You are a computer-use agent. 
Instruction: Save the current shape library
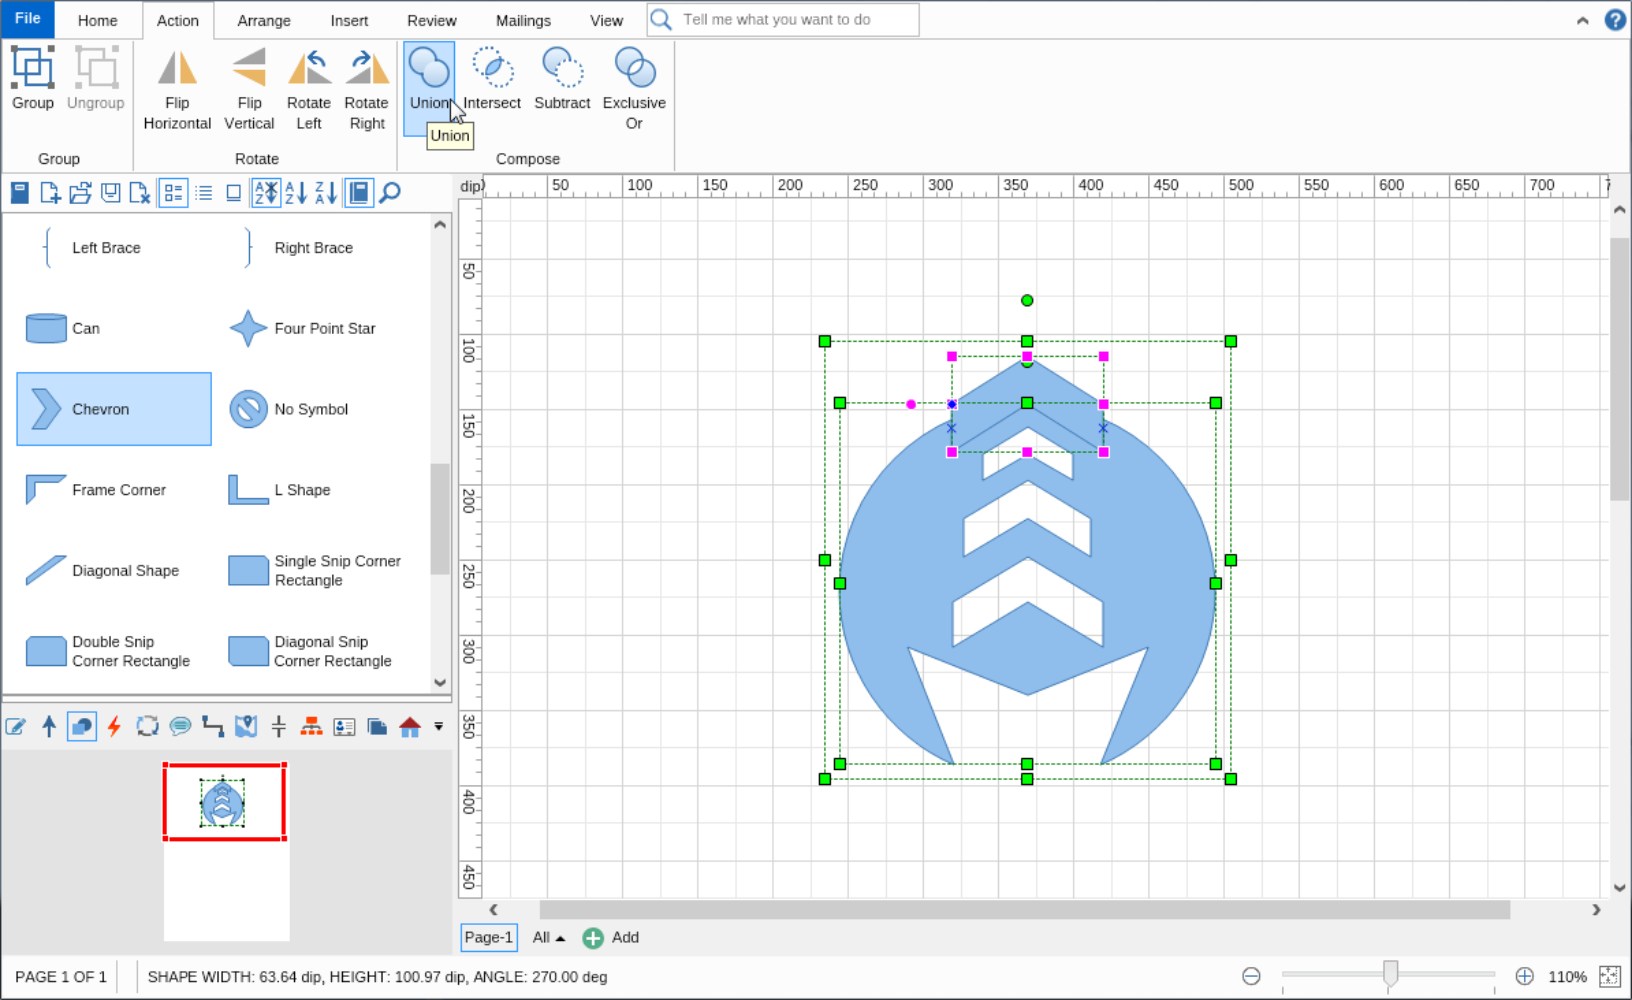point(110,192)
